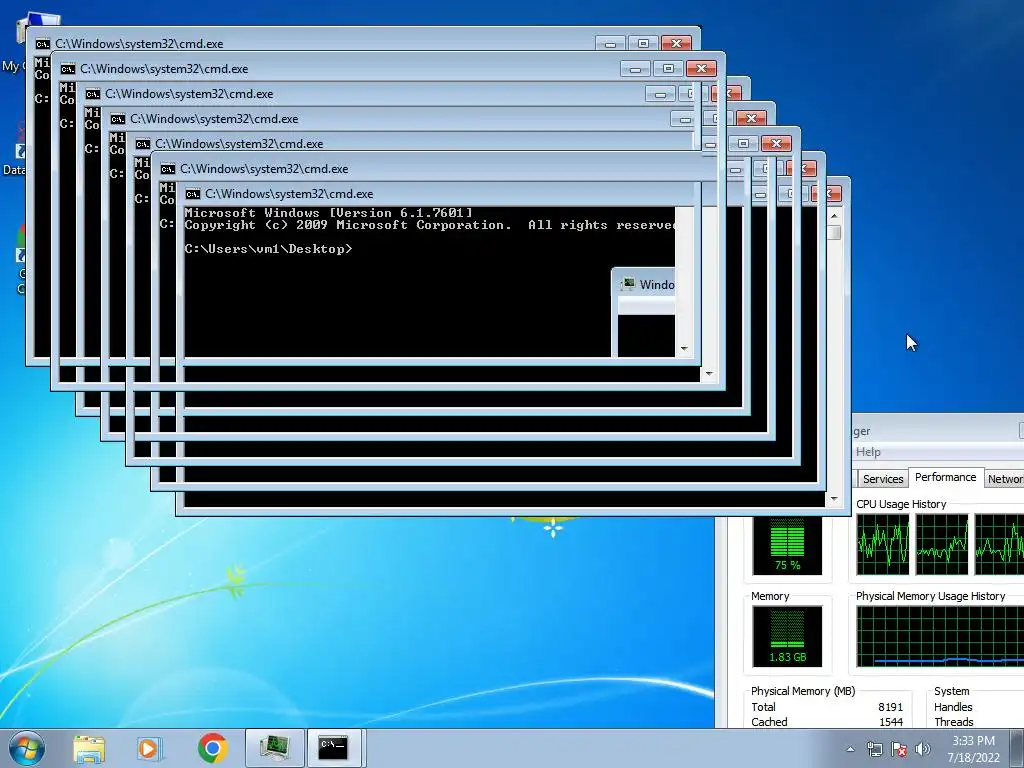Screen dimensions: 1024x768
Task: Close the uppermost cmd window
Action: click(677, 44)
